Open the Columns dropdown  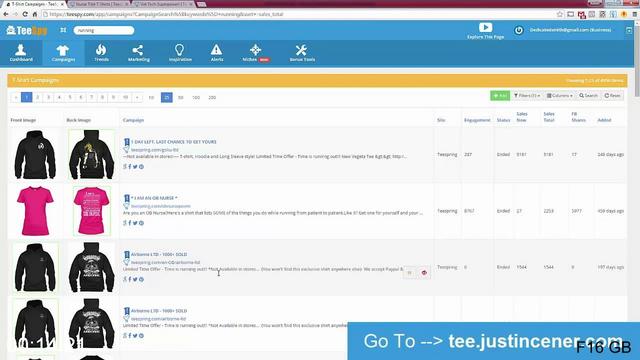coord(560,96)
